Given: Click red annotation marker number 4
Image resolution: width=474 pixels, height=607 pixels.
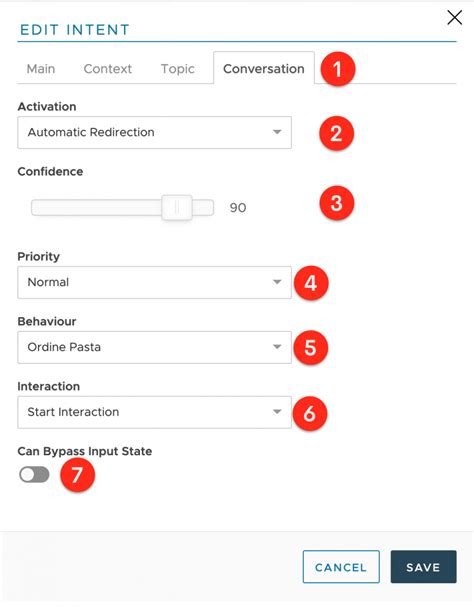Looking at the screenshot, I should tap(311, 283).
